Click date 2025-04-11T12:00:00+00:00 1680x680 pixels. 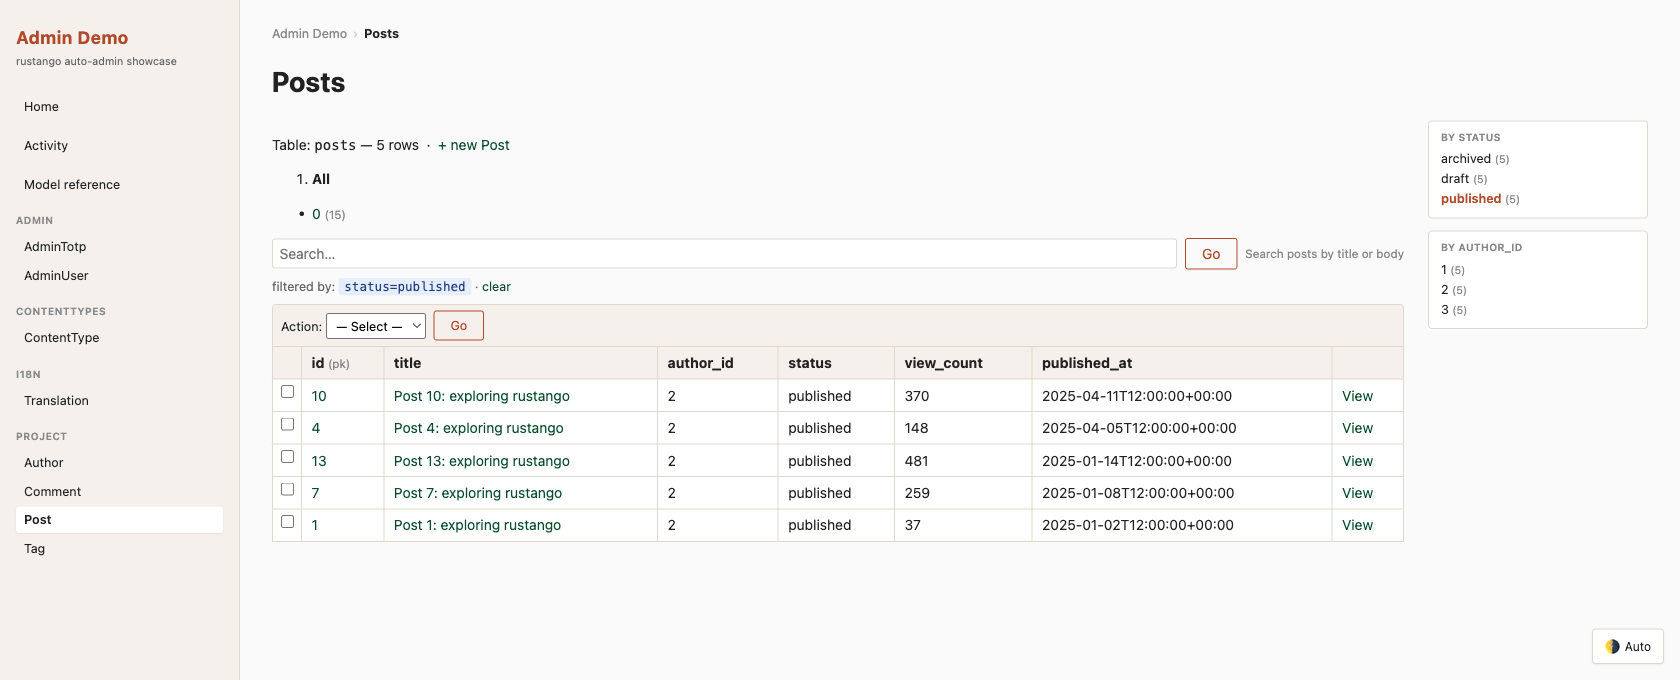tap(1137, 396)
